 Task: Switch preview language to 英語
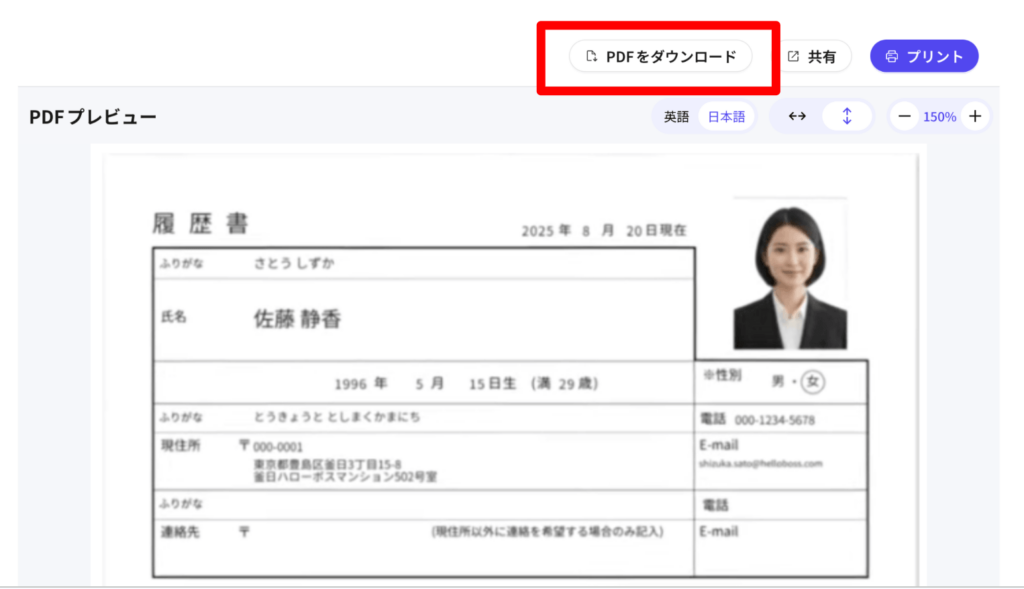[676, 117]
